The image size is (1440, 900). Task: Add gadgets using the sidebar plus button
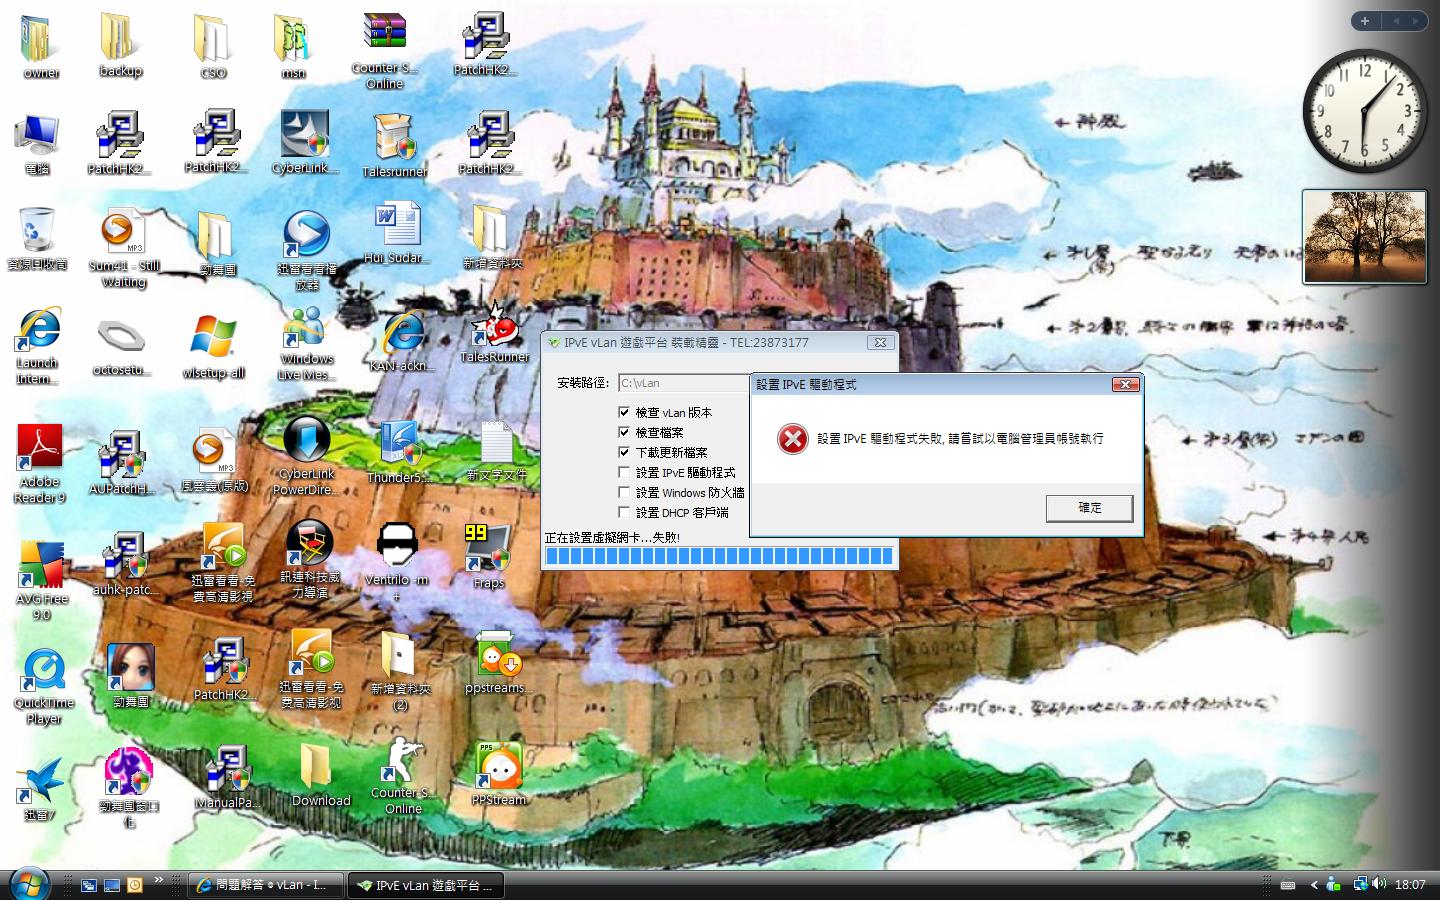(x=1364, y=21)
